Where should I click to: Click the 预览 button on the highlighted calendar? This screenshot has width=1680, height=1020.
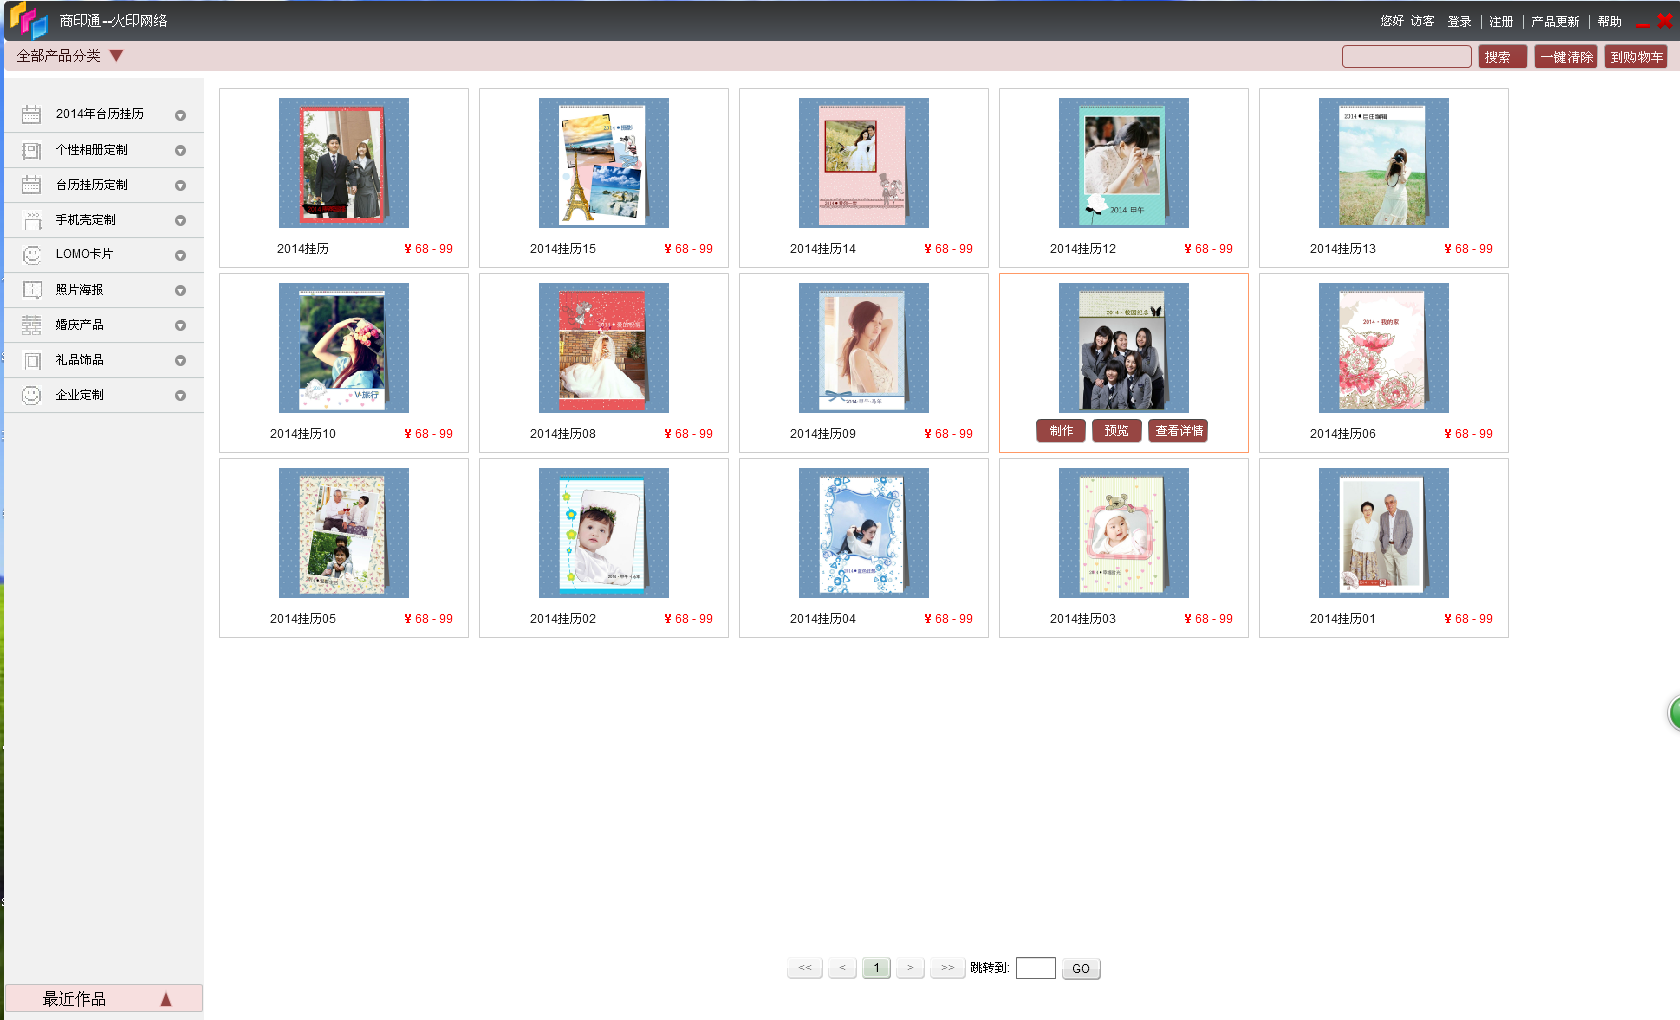pyautogui.click(x=1116, y=431)
